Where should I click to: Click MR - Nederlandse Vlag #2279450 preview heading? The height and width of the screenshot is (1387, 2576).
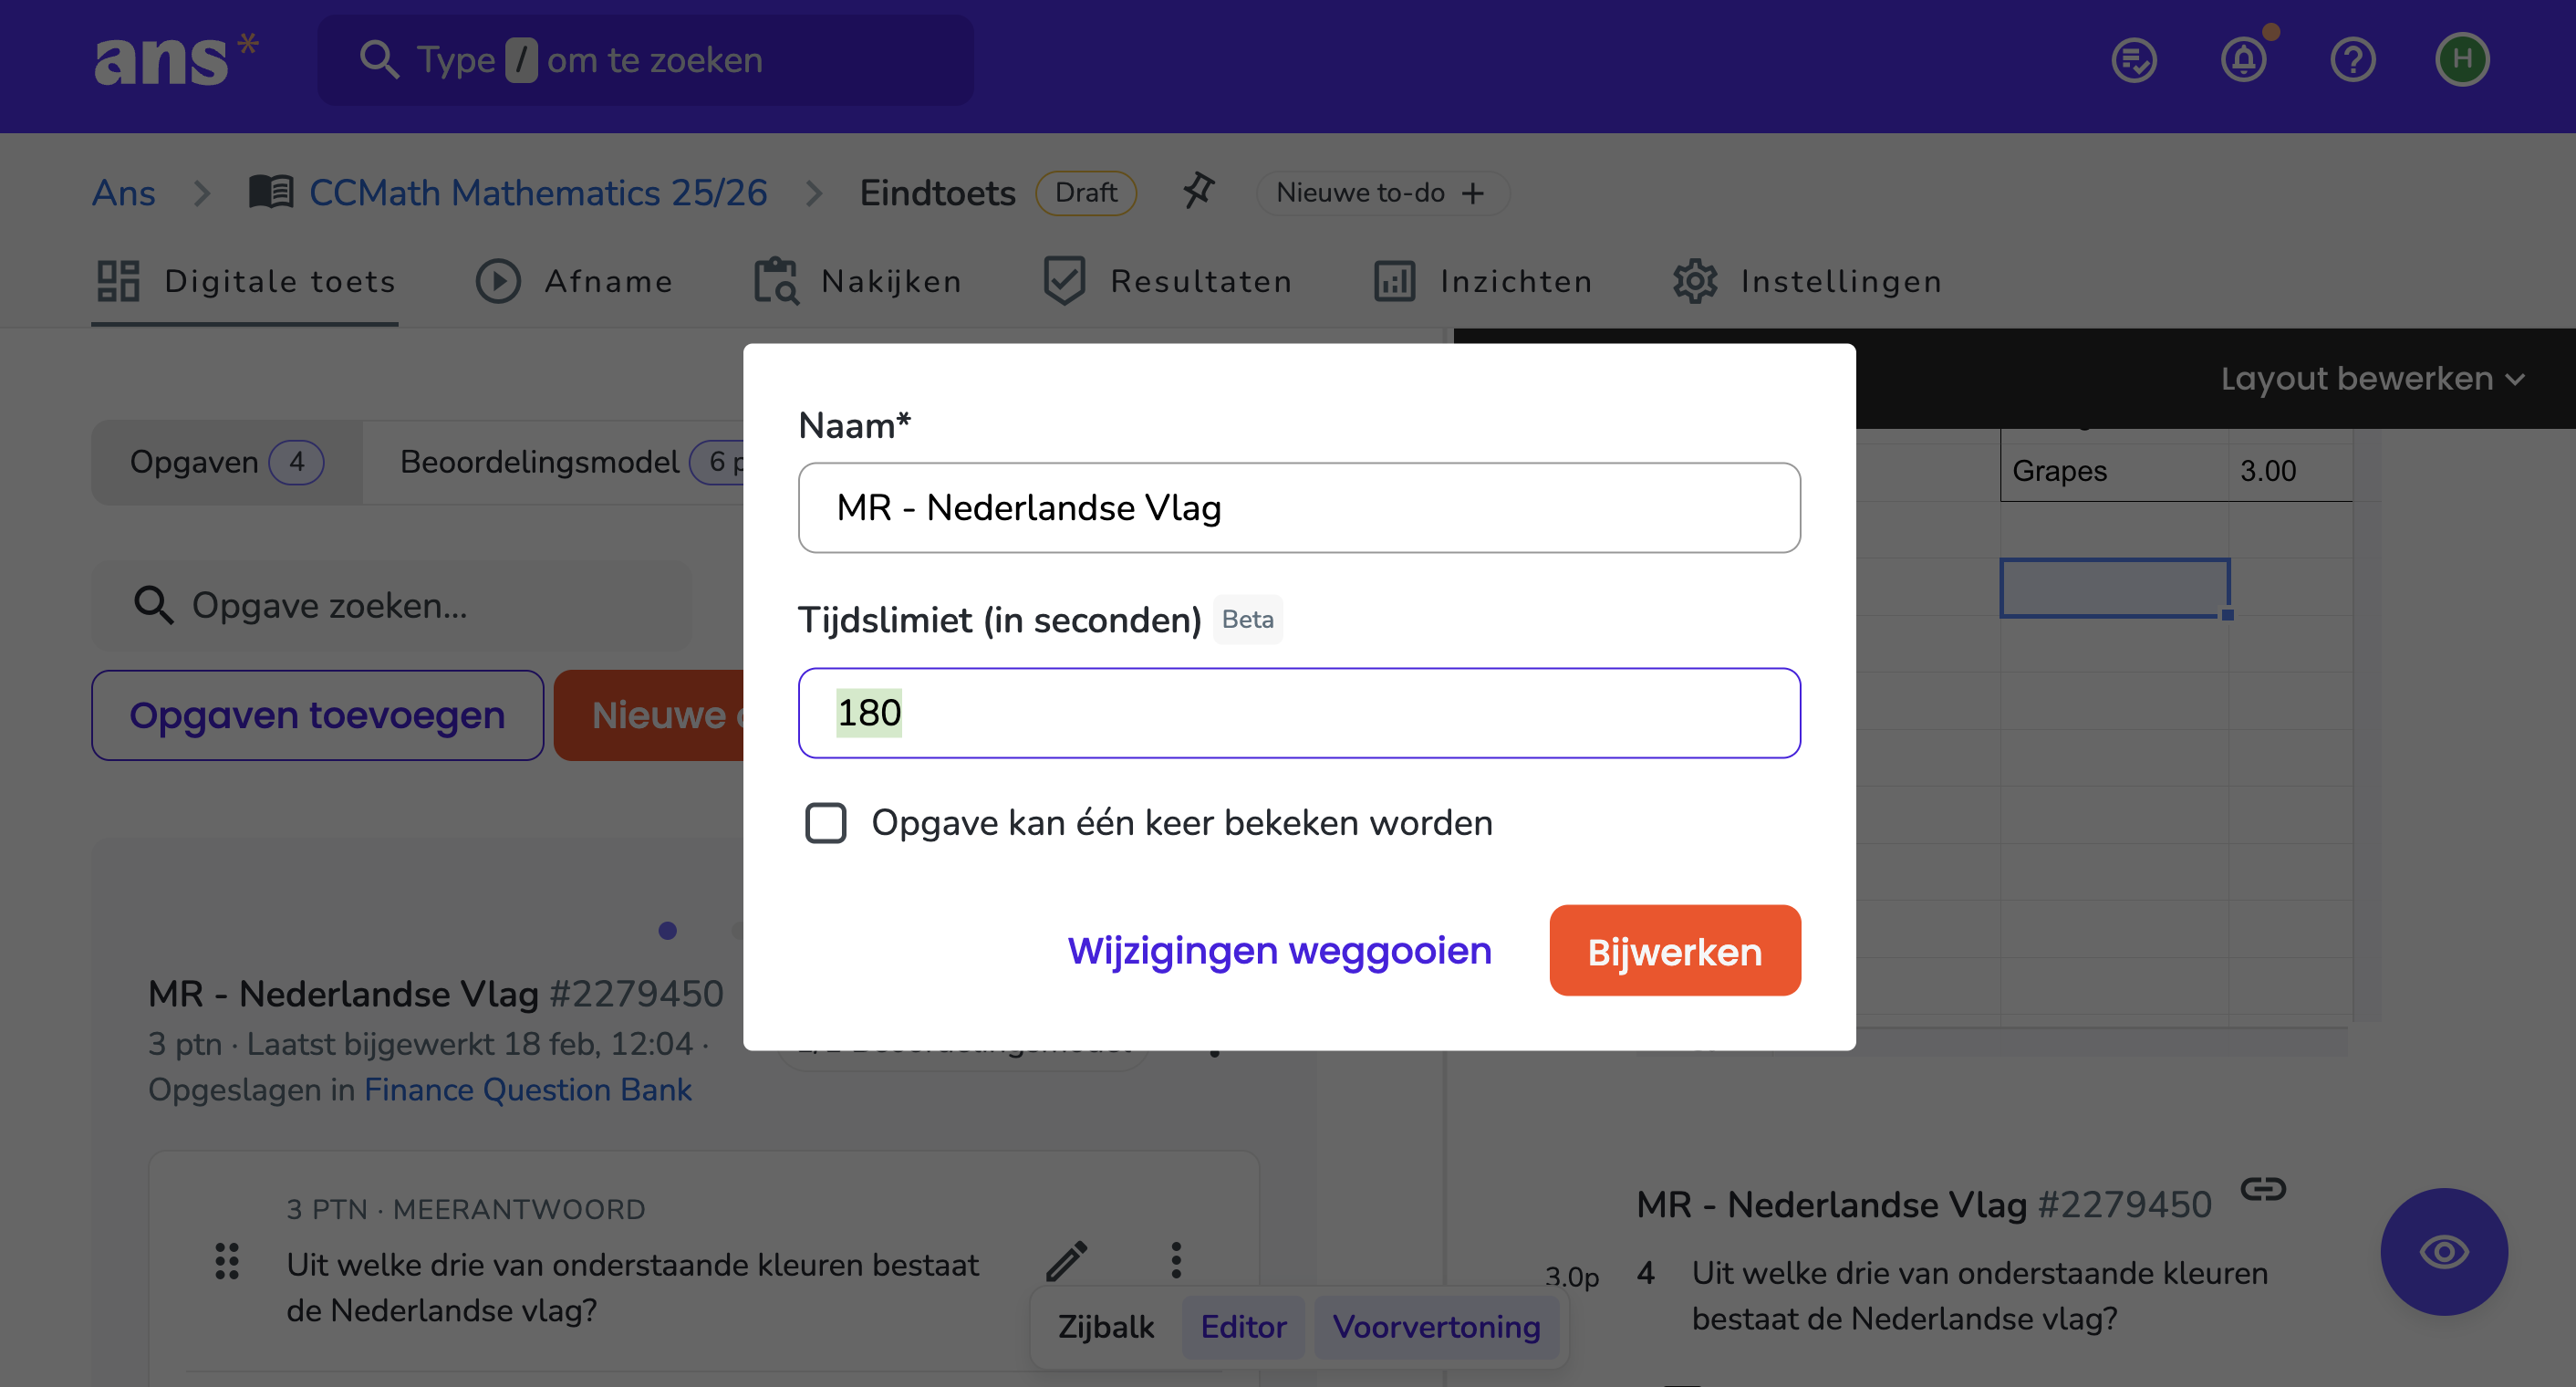(1923, 1205)
